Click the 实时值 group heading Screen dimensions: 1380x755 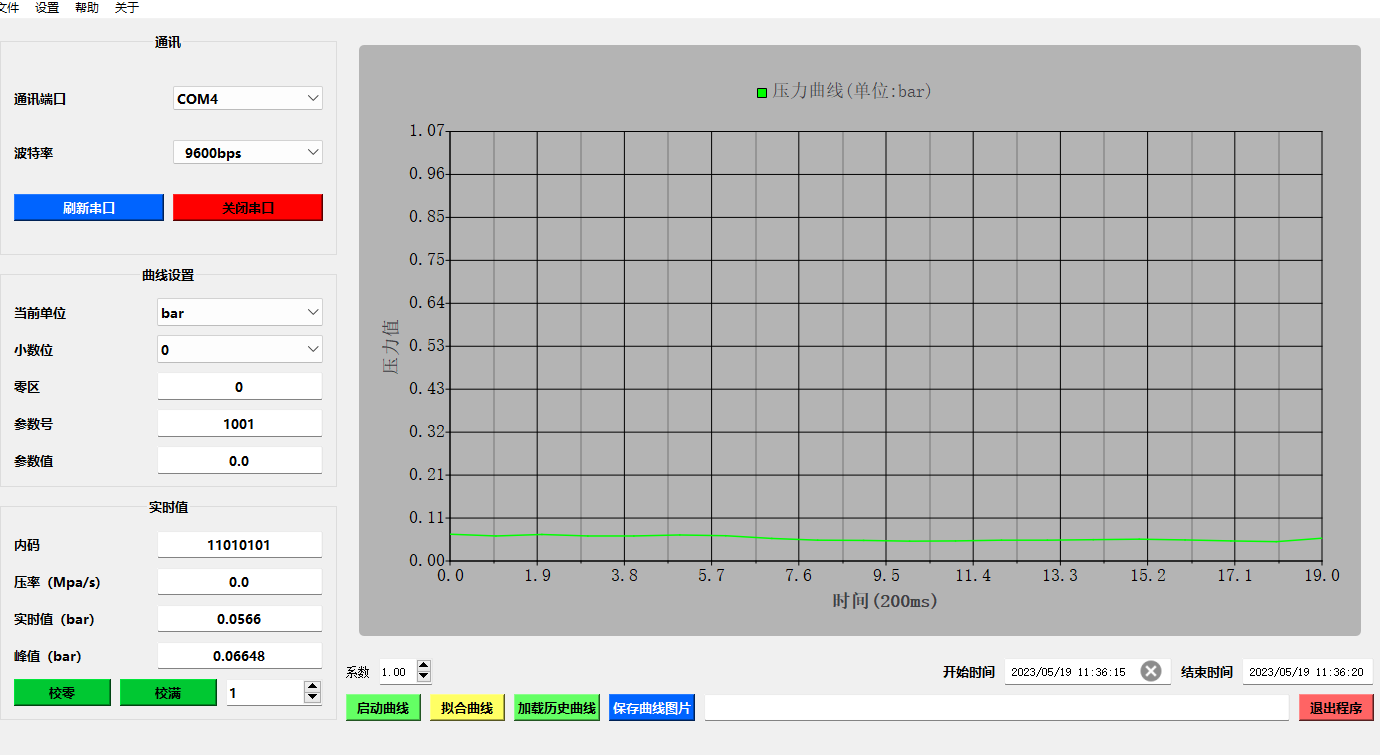pyautogui.click(x=168, y=507)
